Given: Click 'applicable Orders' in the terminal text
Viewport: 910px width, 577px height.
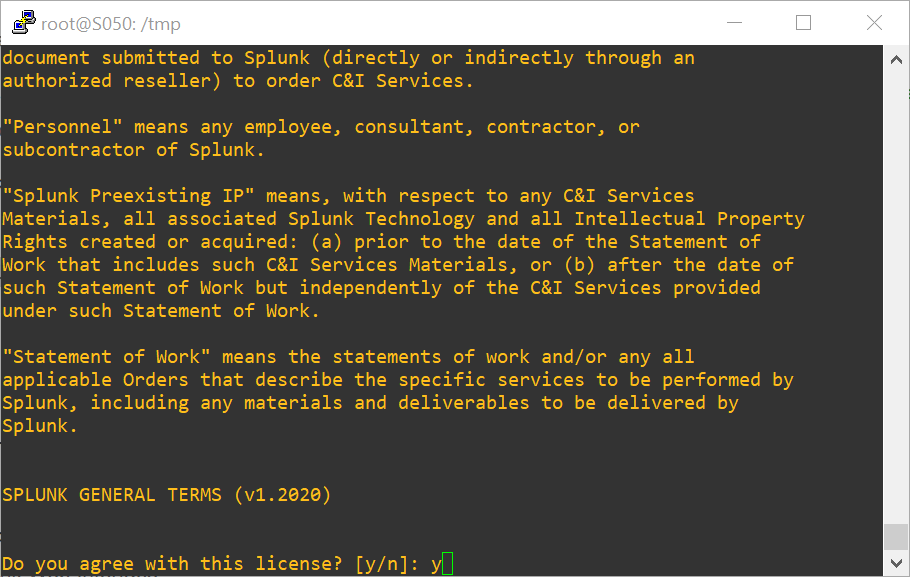Looking at the screenshot, I should coord(96,380).
